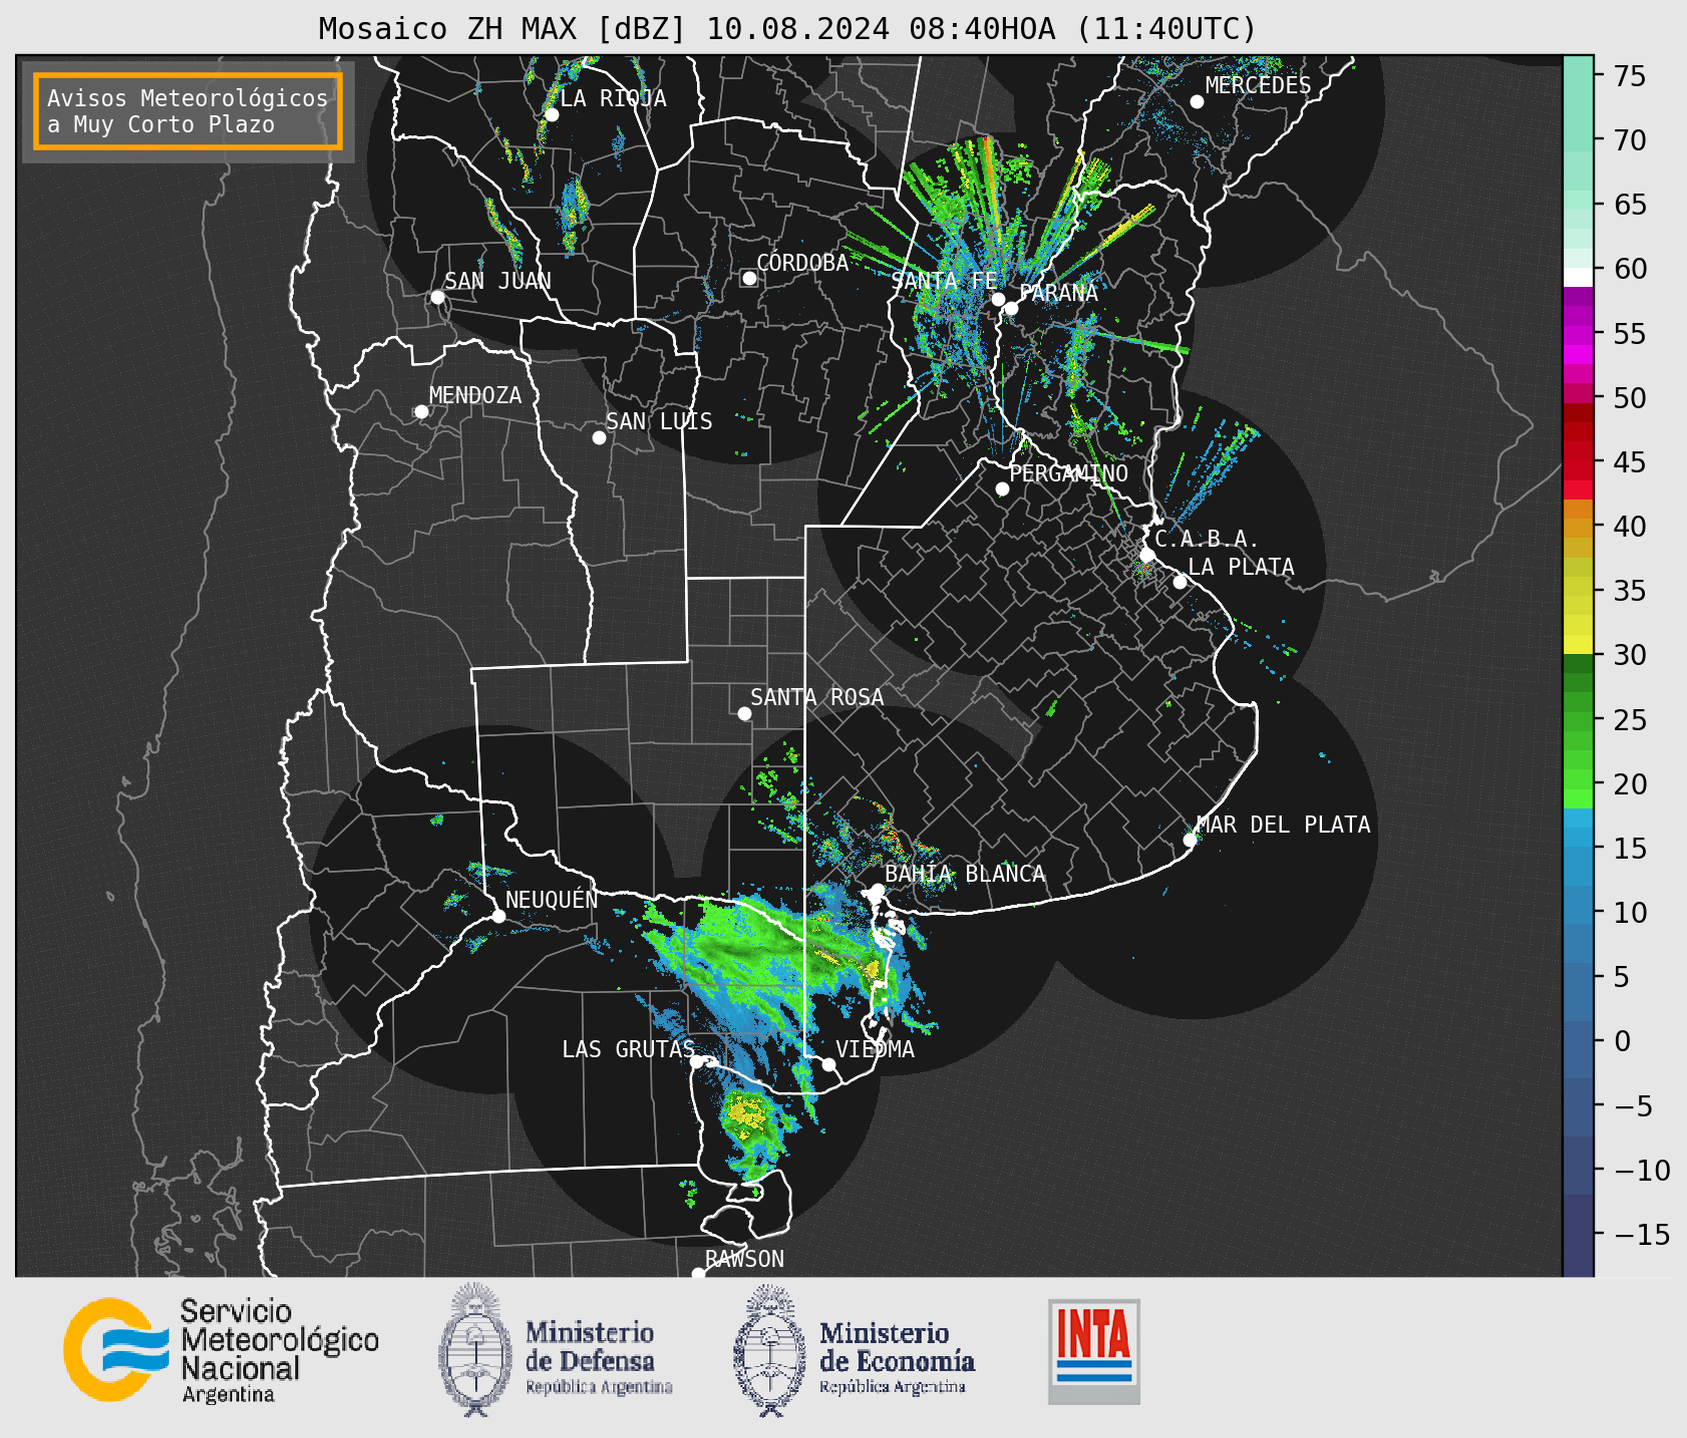Screen dimensions: 1687x1438
Task: Click the INTA logo
Action: tap(1094, 1351)
